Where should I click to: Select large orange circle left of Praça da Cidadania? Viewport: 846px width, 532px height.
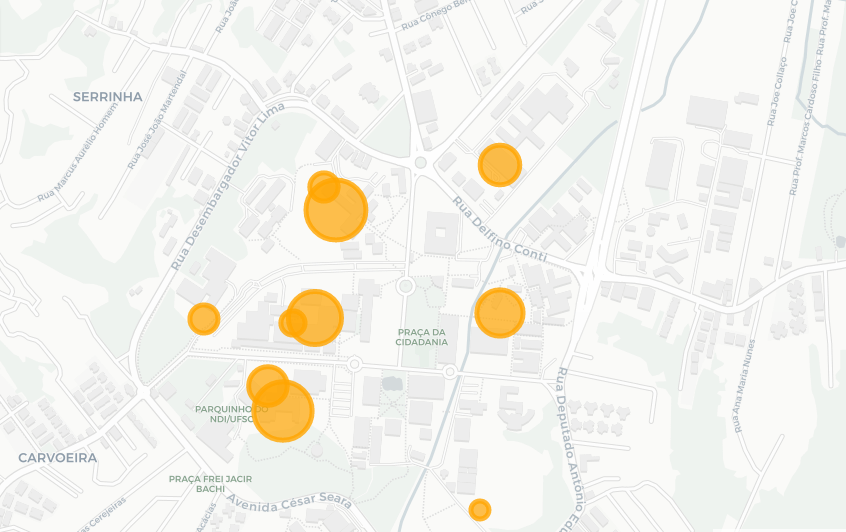[x=316, y=317]
